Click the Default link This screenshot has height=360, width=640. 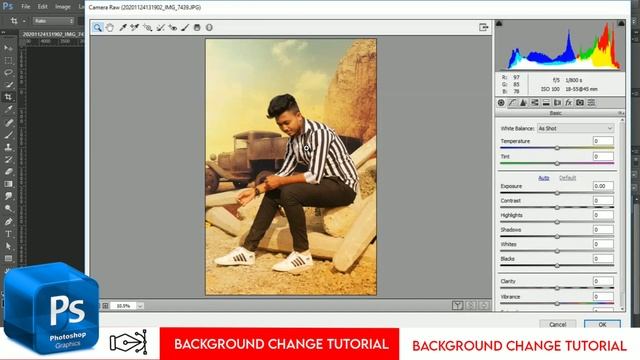click(x=567, y=178)
